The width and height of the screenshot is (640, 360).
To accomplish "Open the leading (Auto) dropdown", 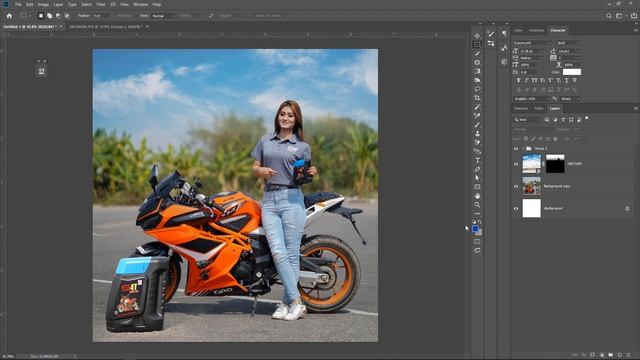I will pos(569,51).
